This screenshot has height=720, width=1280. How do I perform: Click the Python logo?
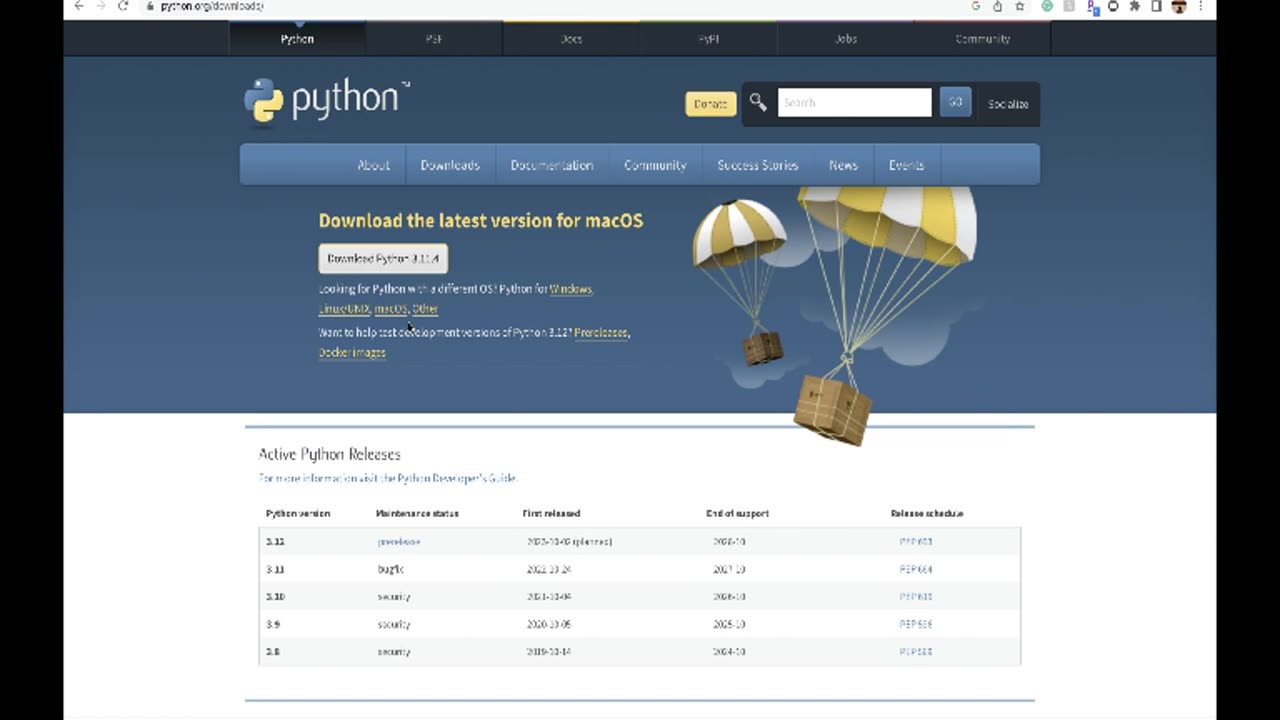(327, 101)
